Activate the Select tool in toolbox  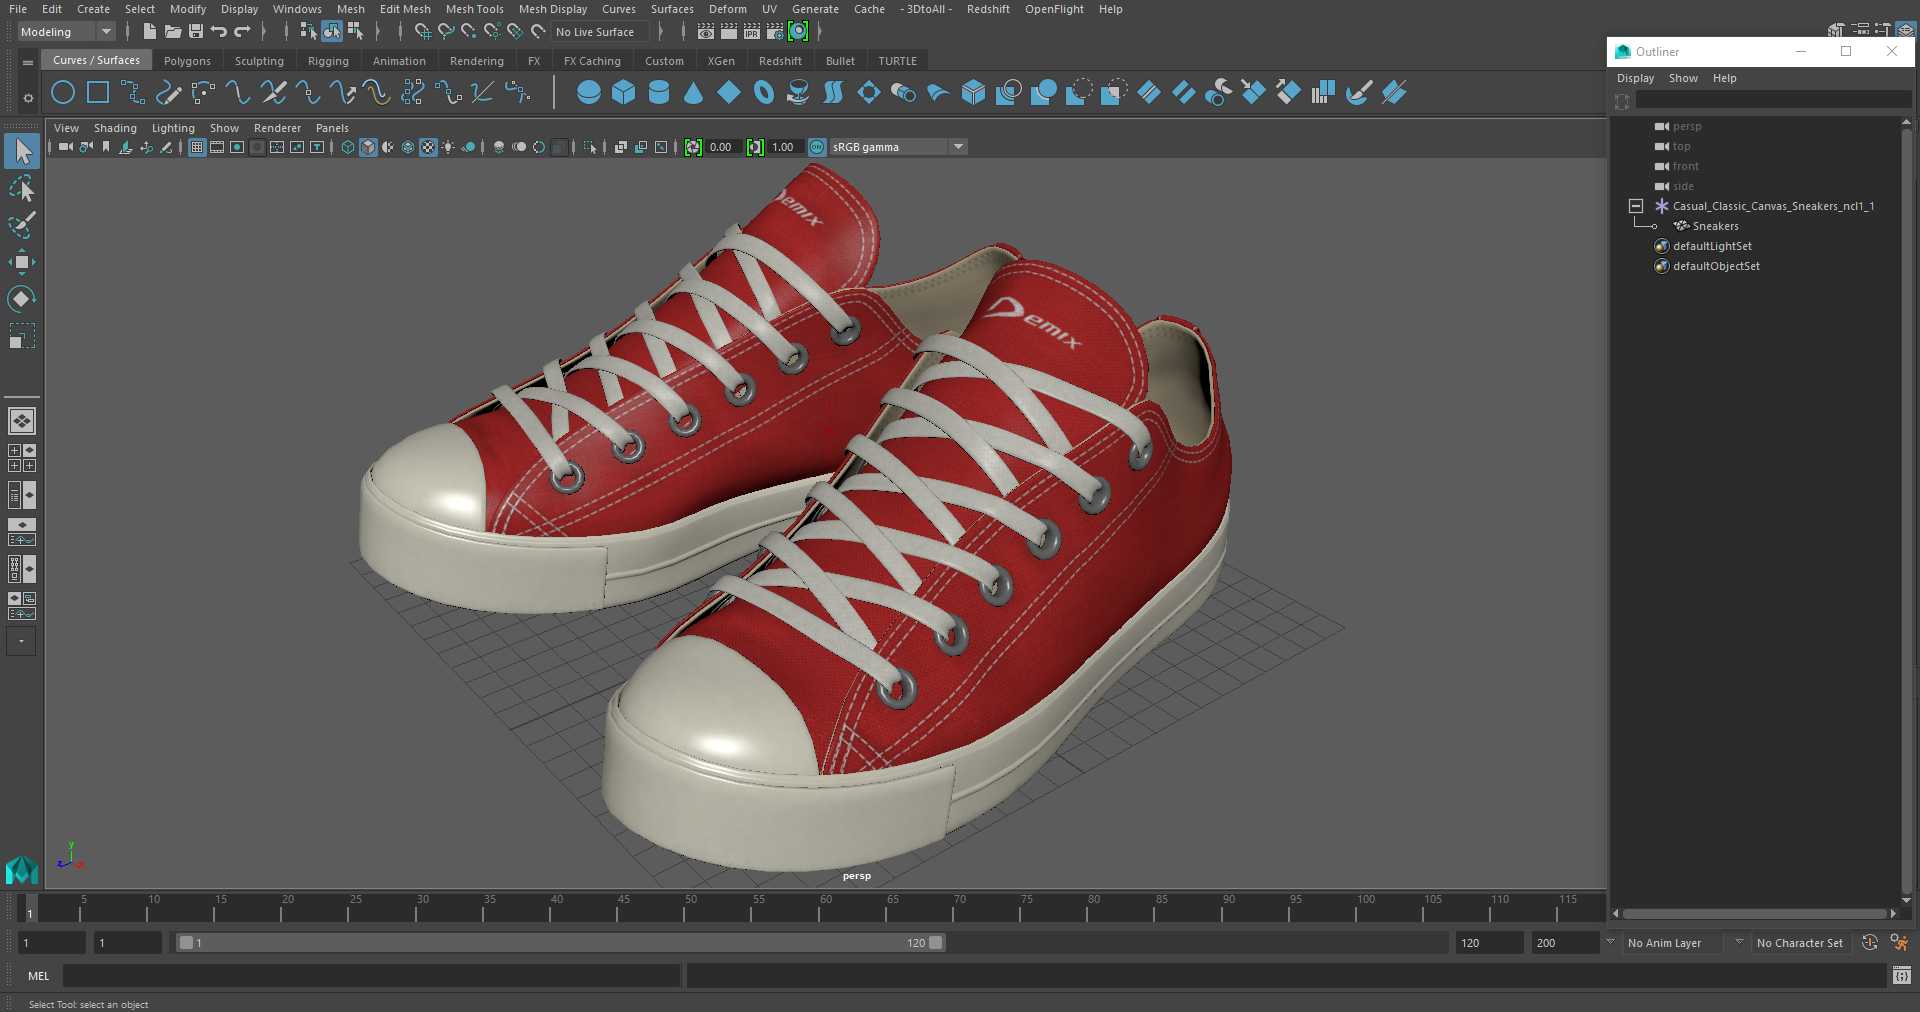click(22, 151)
